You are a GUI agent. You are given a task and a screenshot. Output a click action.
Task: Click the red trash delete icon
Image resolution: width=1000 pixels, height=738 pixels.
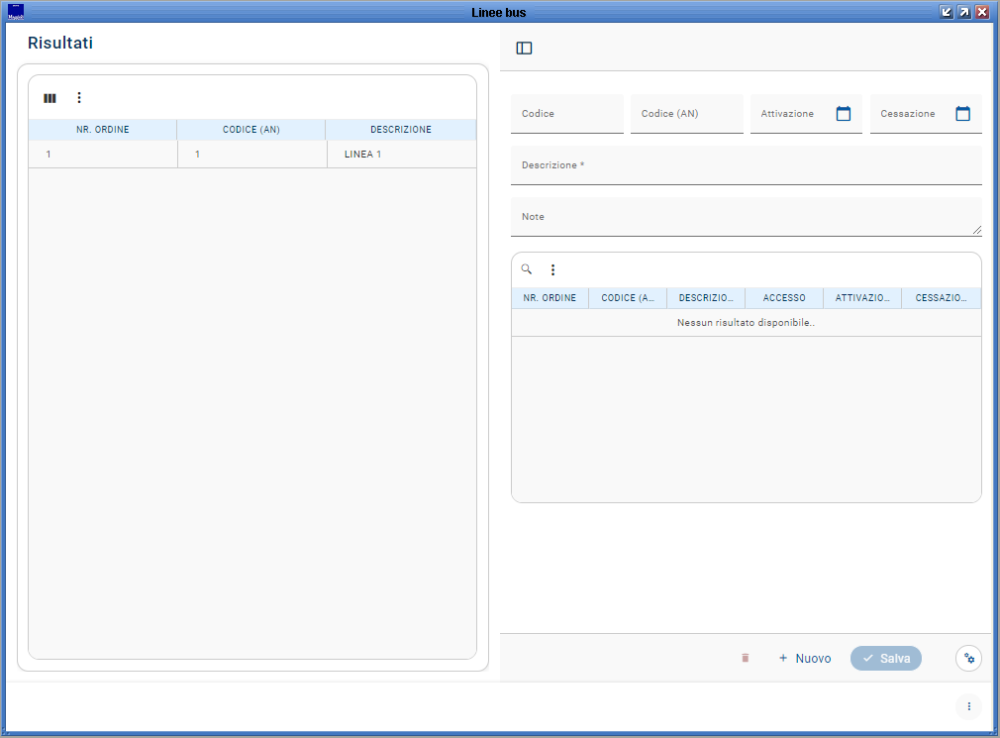(x=745, y=658)
